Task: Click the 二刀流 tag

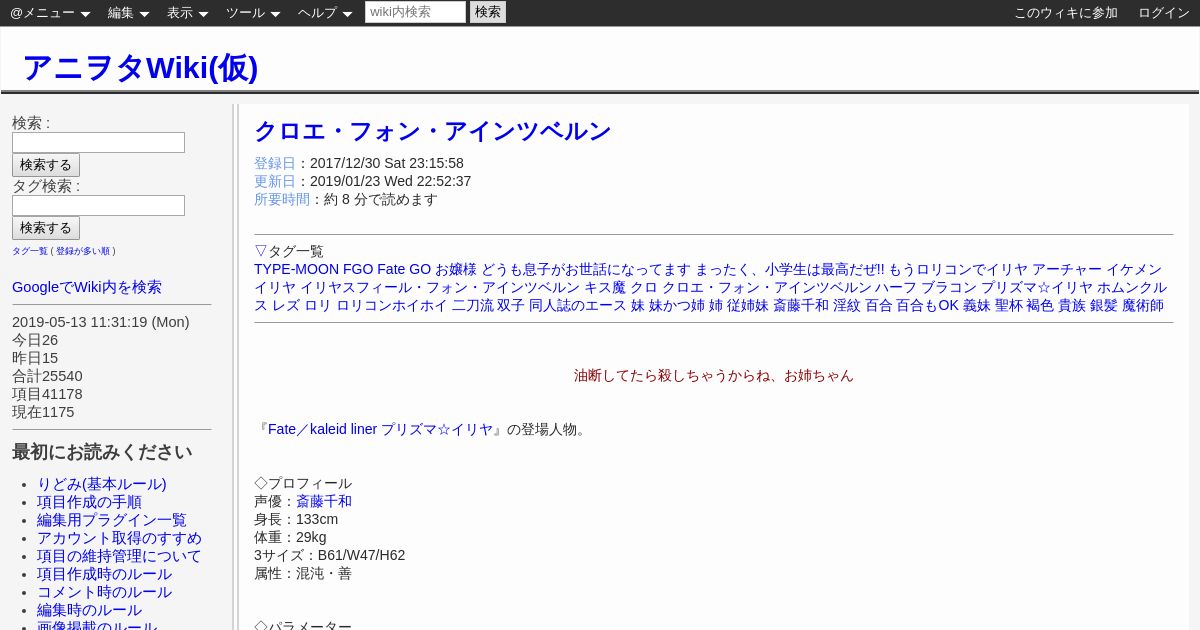Action: tap(473, 305)
